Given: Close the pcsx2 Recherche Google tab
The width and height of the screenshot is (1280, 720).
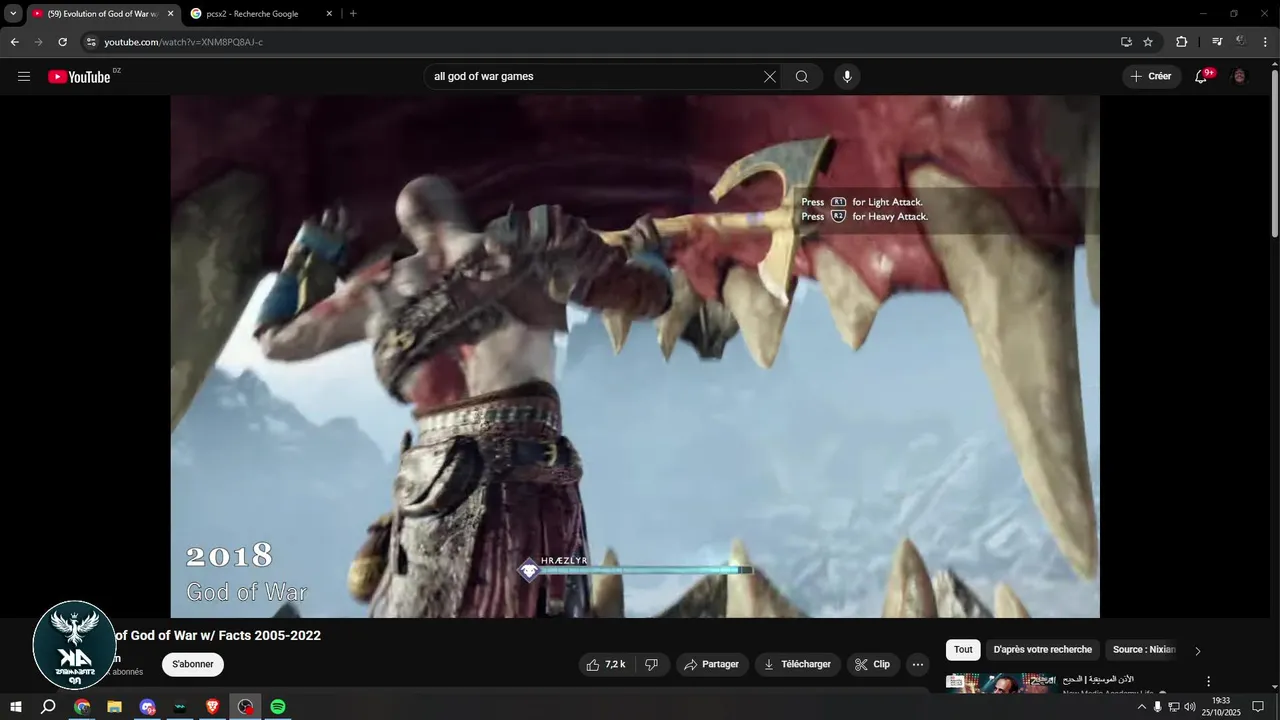Looking at the screenshot, I should pyautogui.click(x=329, y=14).
